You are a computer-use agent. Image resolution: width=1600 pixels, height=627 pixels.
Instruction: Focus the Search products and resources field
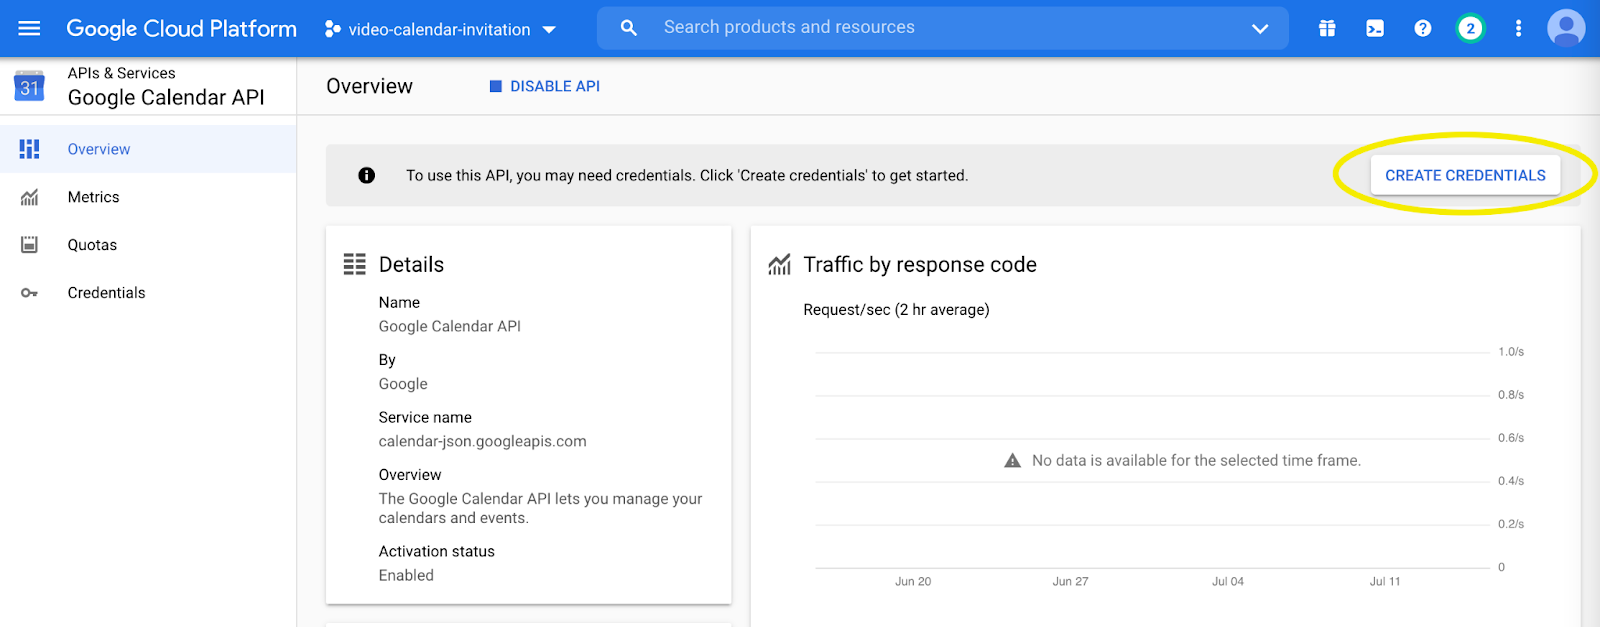coord(942,28)
